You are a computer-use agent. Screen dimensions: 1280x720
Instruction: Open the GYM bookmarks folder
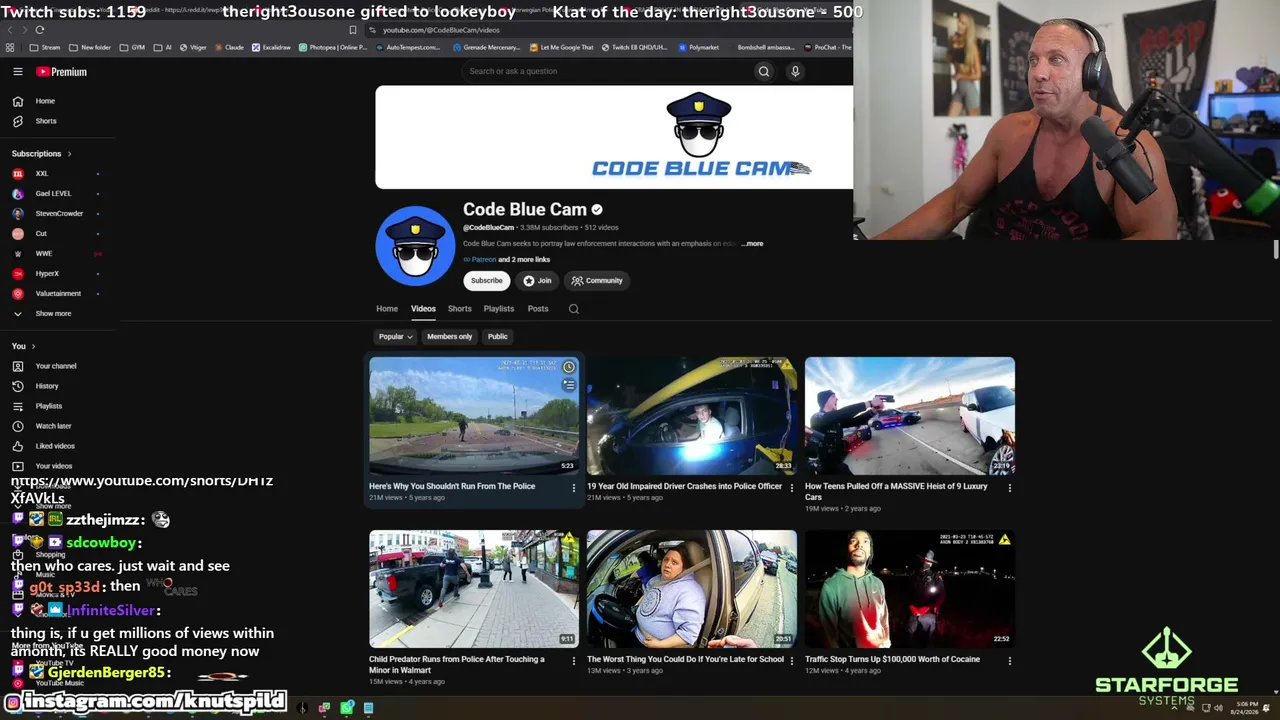tap(132, 47)
